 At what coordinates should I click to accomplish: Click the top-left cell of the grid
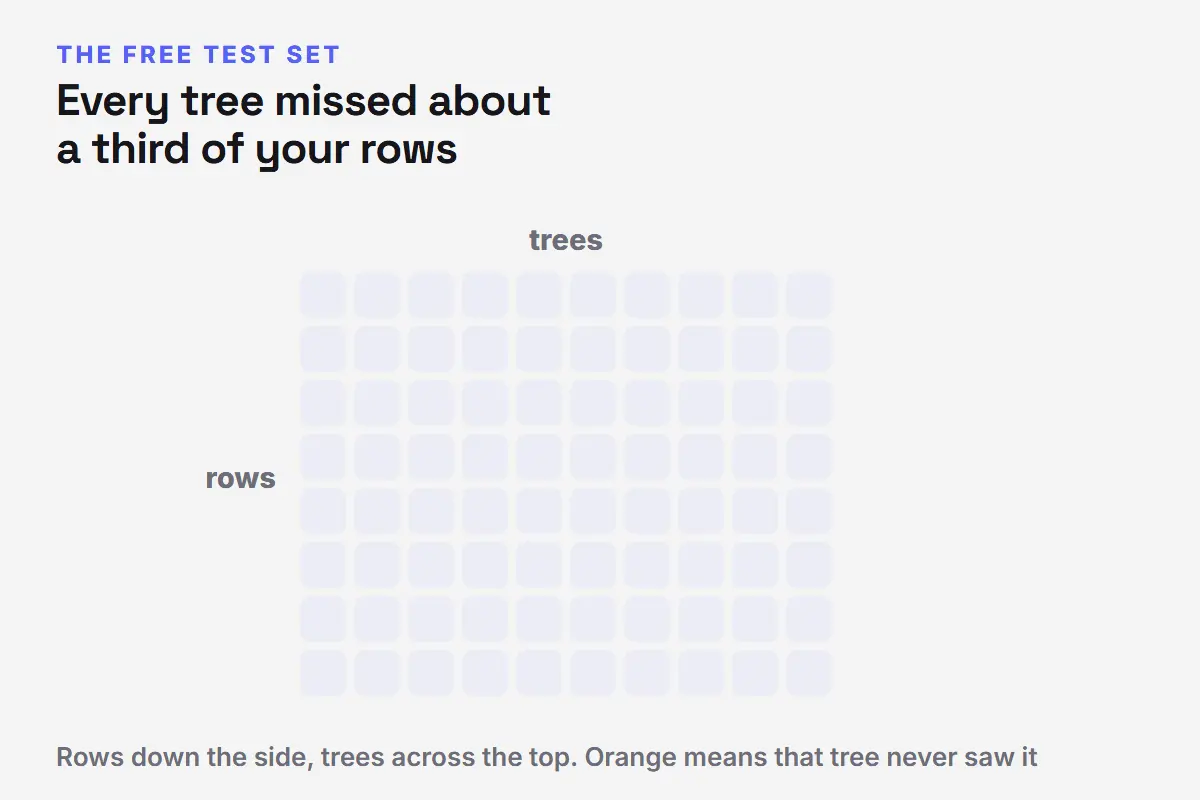(x=323, y=295)
